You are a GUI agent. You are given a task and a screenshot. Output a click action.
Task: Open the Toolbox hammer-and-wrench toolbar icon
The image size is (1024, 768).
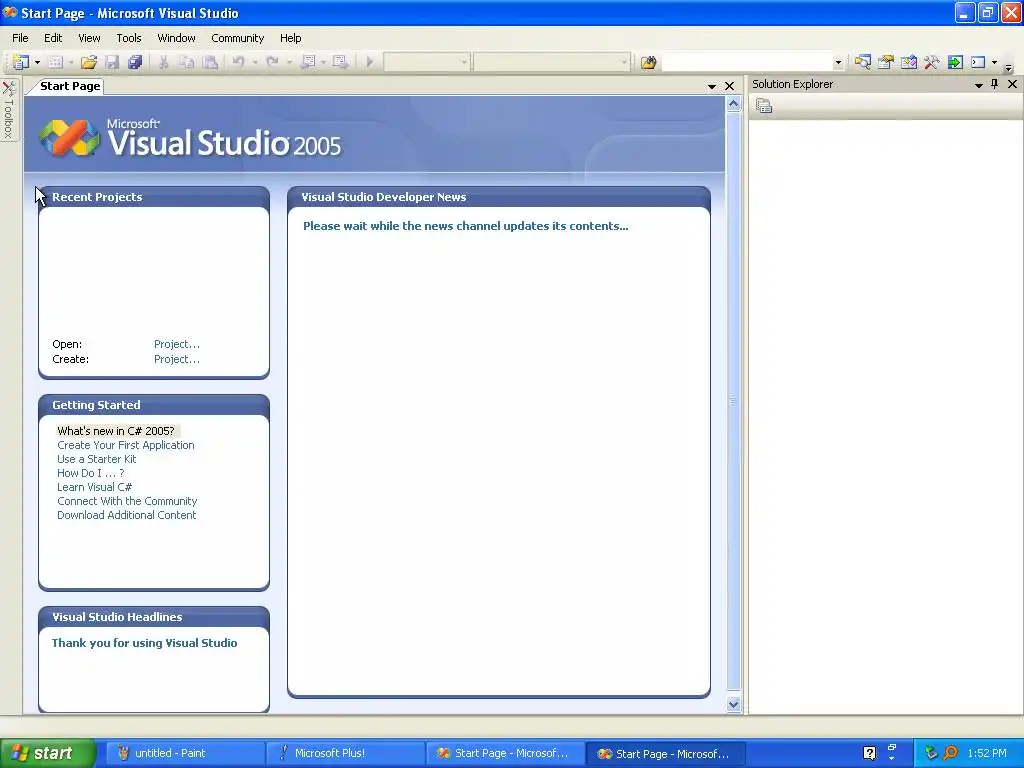[x=932, y=62]
